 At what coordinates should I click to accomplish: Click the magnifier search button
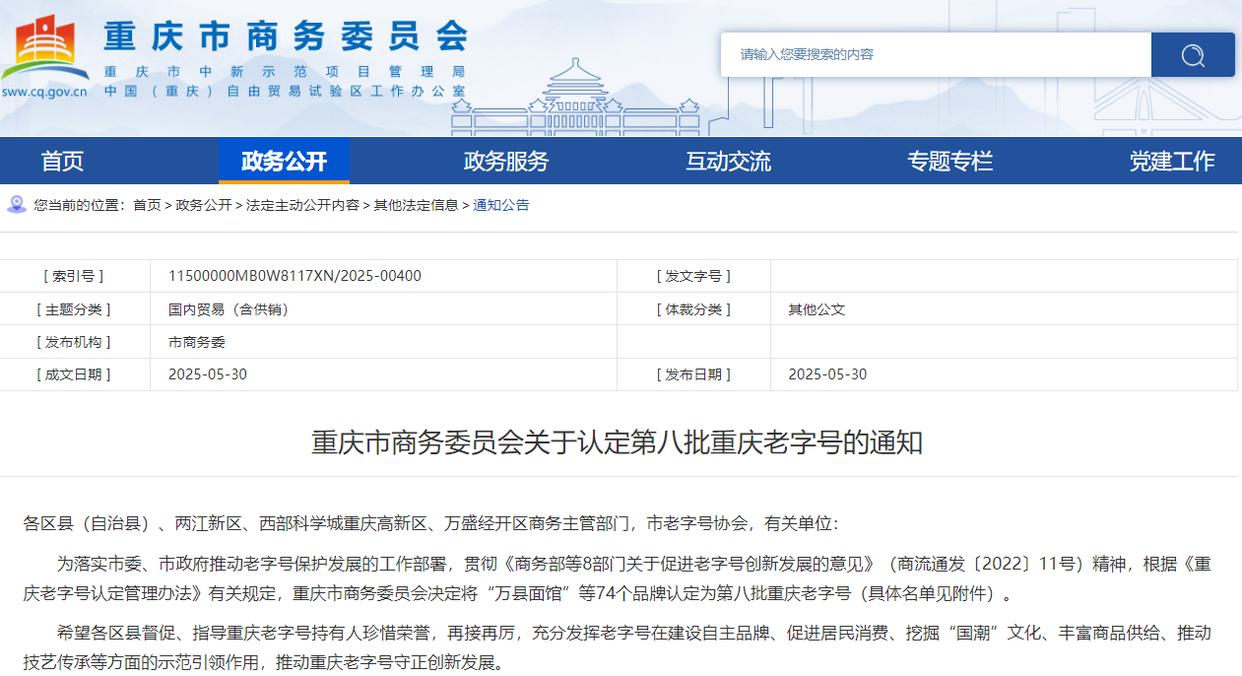[1192, 55]
